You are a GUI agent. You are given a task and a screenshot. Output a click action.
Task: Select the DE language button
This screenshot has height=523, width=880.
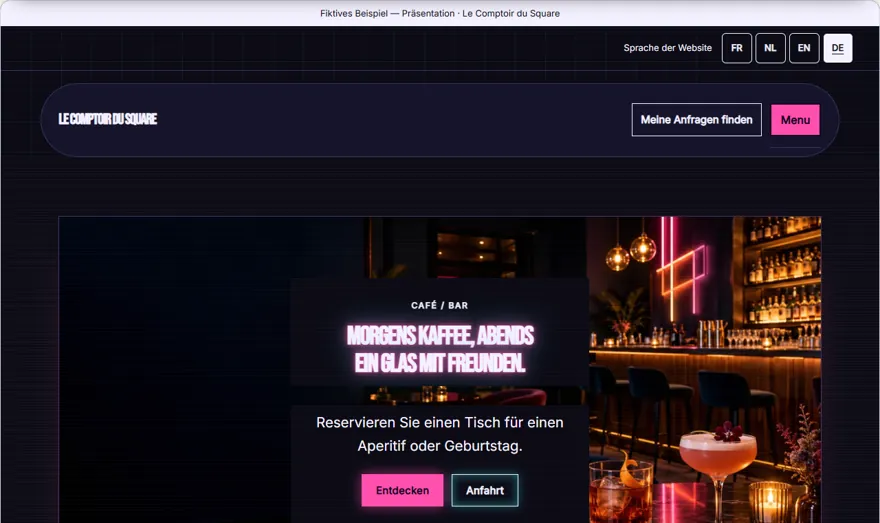click(x=837, y=48)
